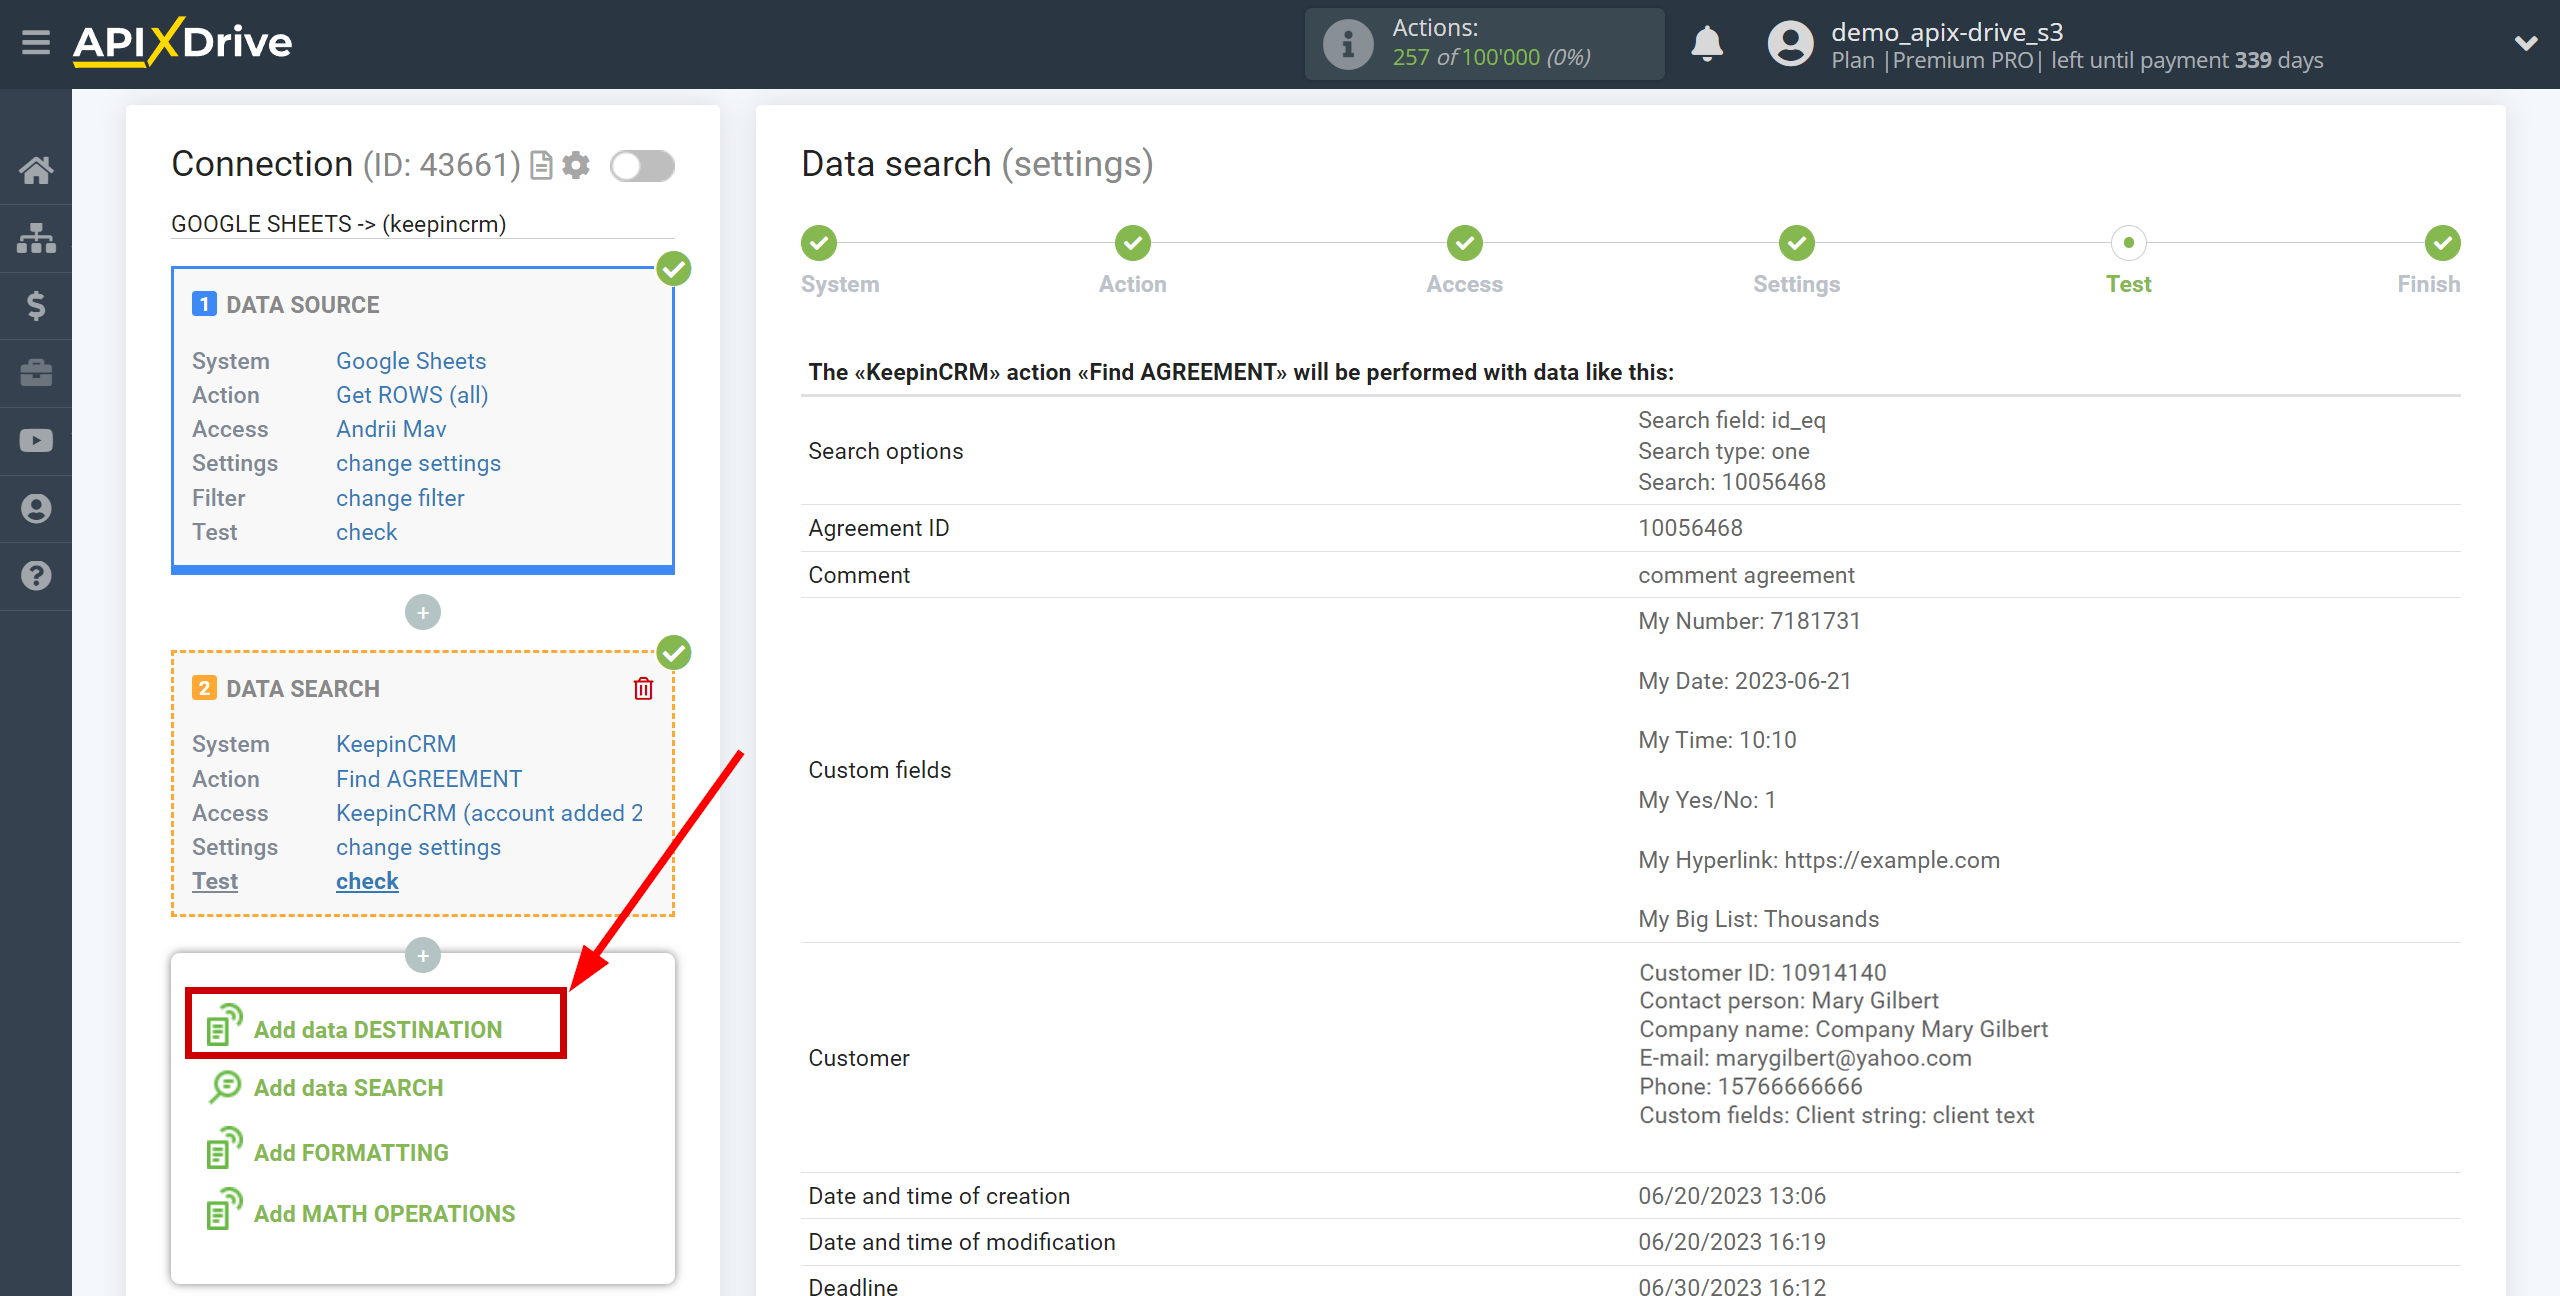Viewport: 2560px width, 1296px height.
Task: Click the Add FORMATTING icon
Action: click(x=224, y=1148)
